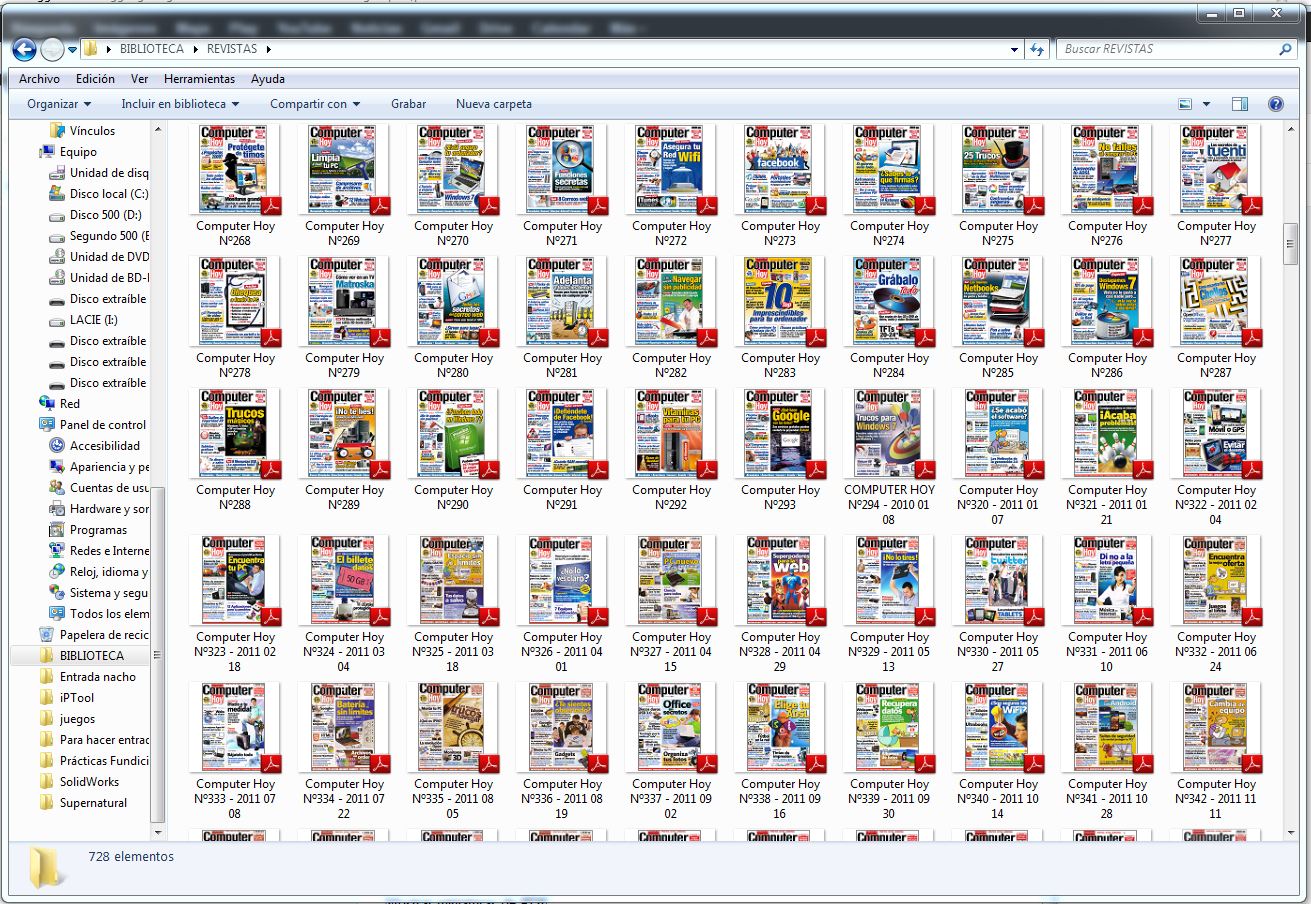Select the Supernatural folder in sidebar

point(83,803)
